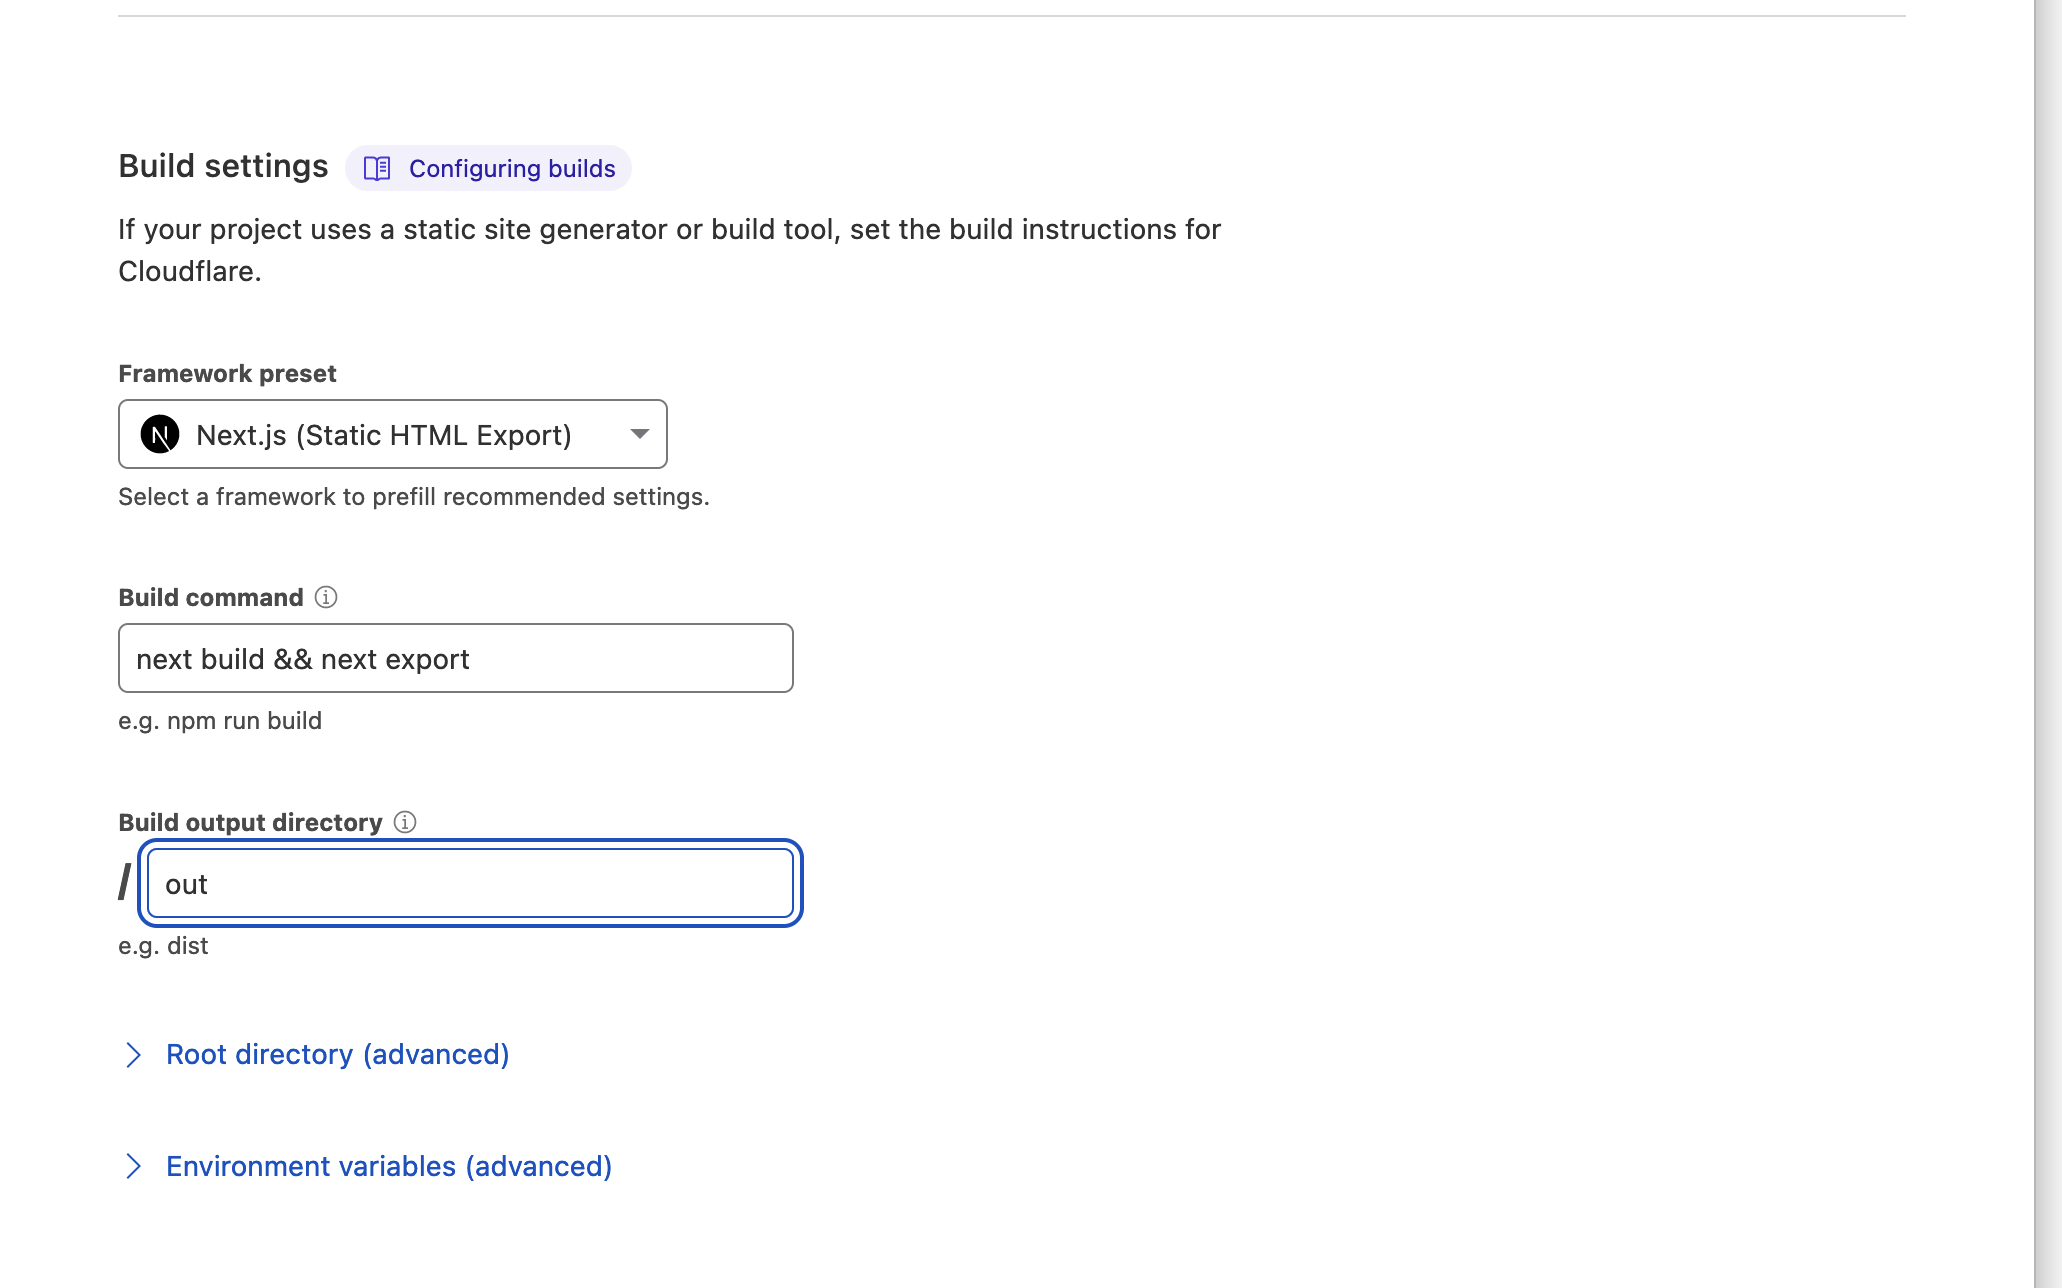Click the caret arrow in the framework selector
2062x1288 pixels.
coord(639,434)
